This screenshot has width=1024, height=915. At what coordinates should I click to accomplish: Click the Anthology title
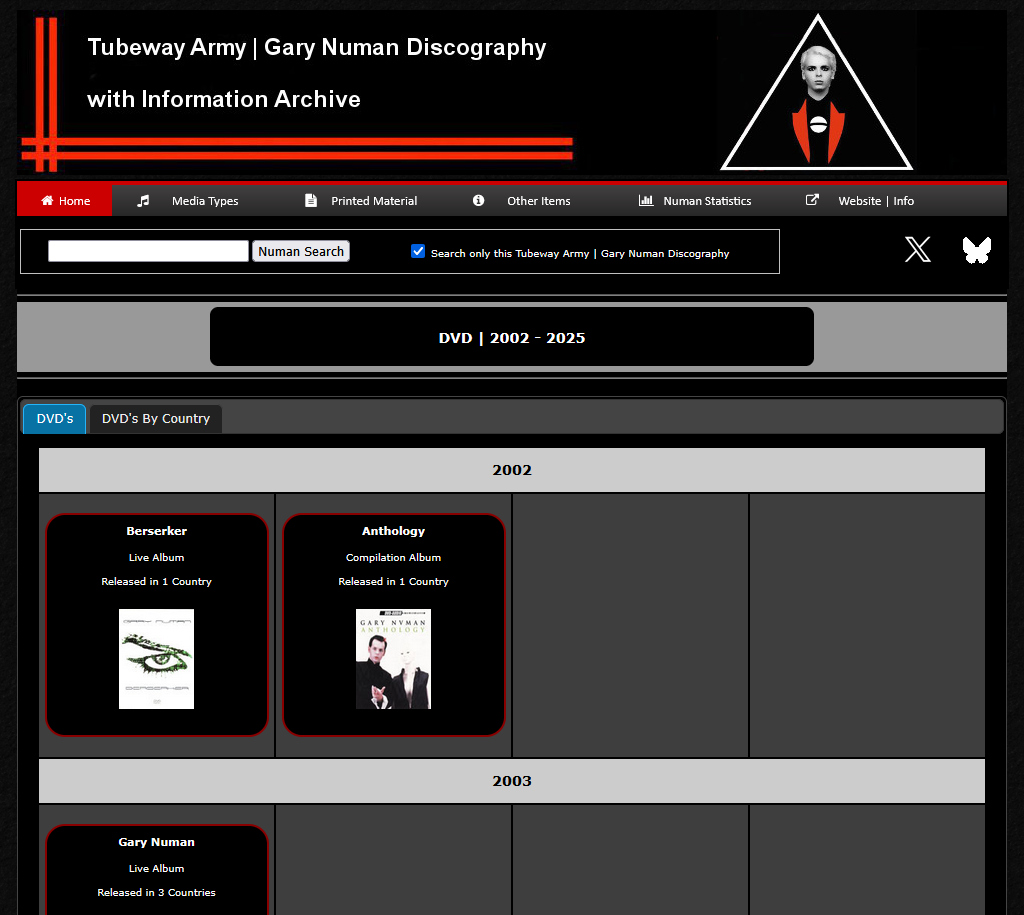pyautogui.click(x=393, y=531)
